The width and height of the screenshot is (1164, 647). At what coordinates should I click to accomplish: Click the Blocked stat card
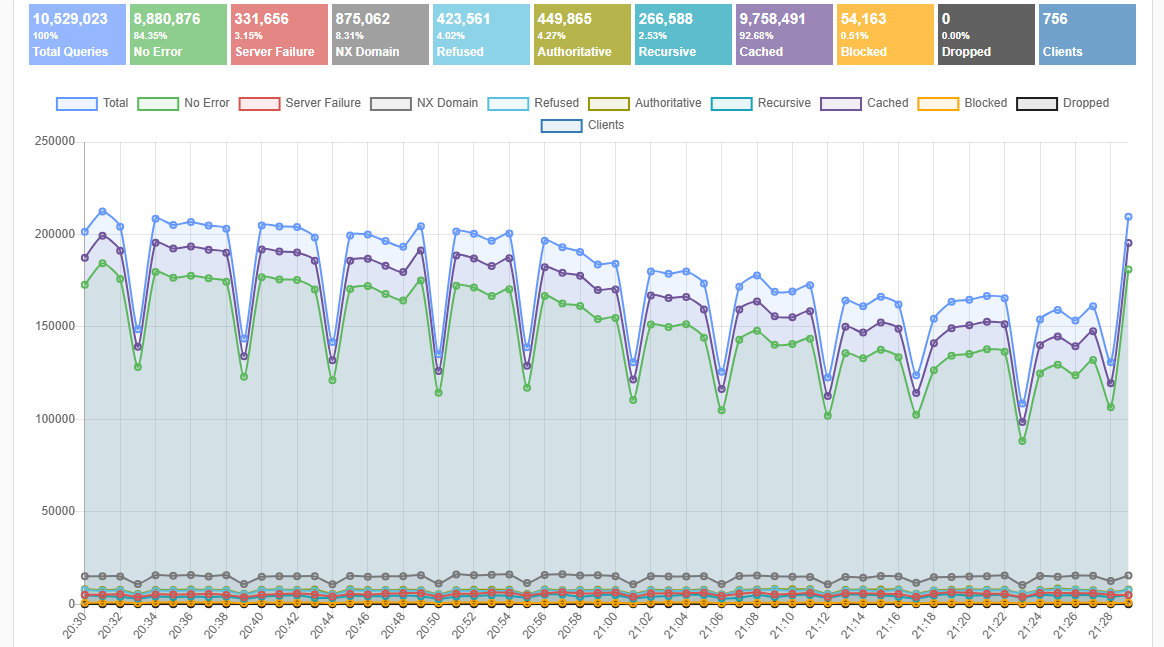point(885,34)
